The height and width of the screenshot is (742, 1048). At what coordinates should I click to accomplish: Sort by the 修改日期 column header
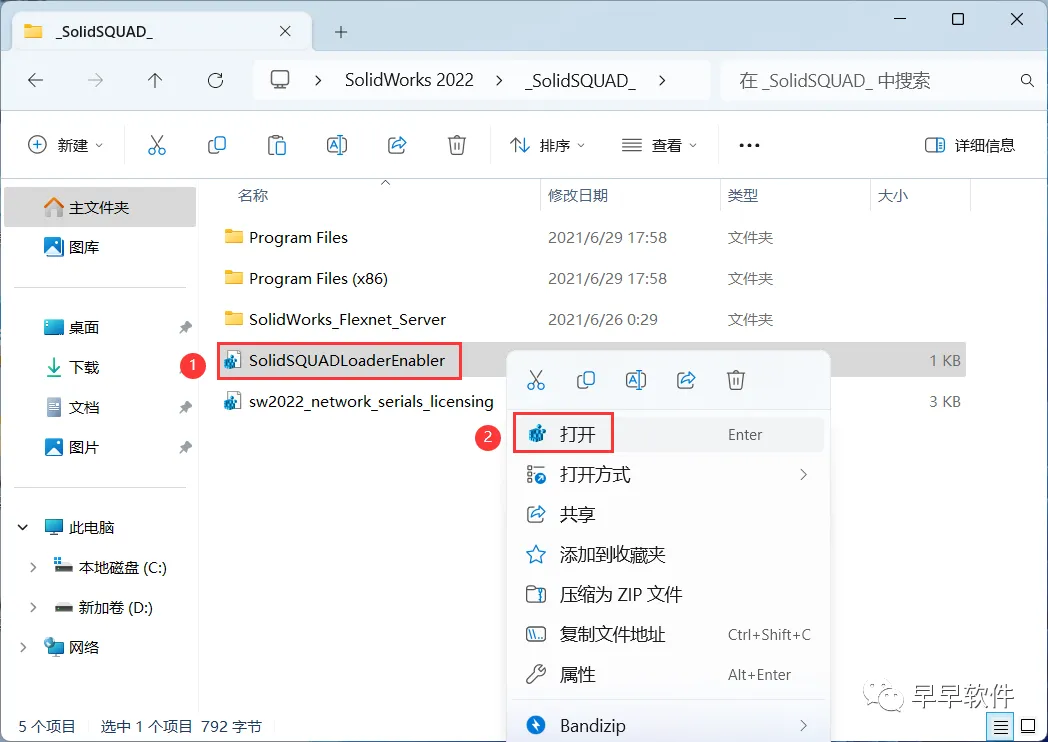click(577, 195)
